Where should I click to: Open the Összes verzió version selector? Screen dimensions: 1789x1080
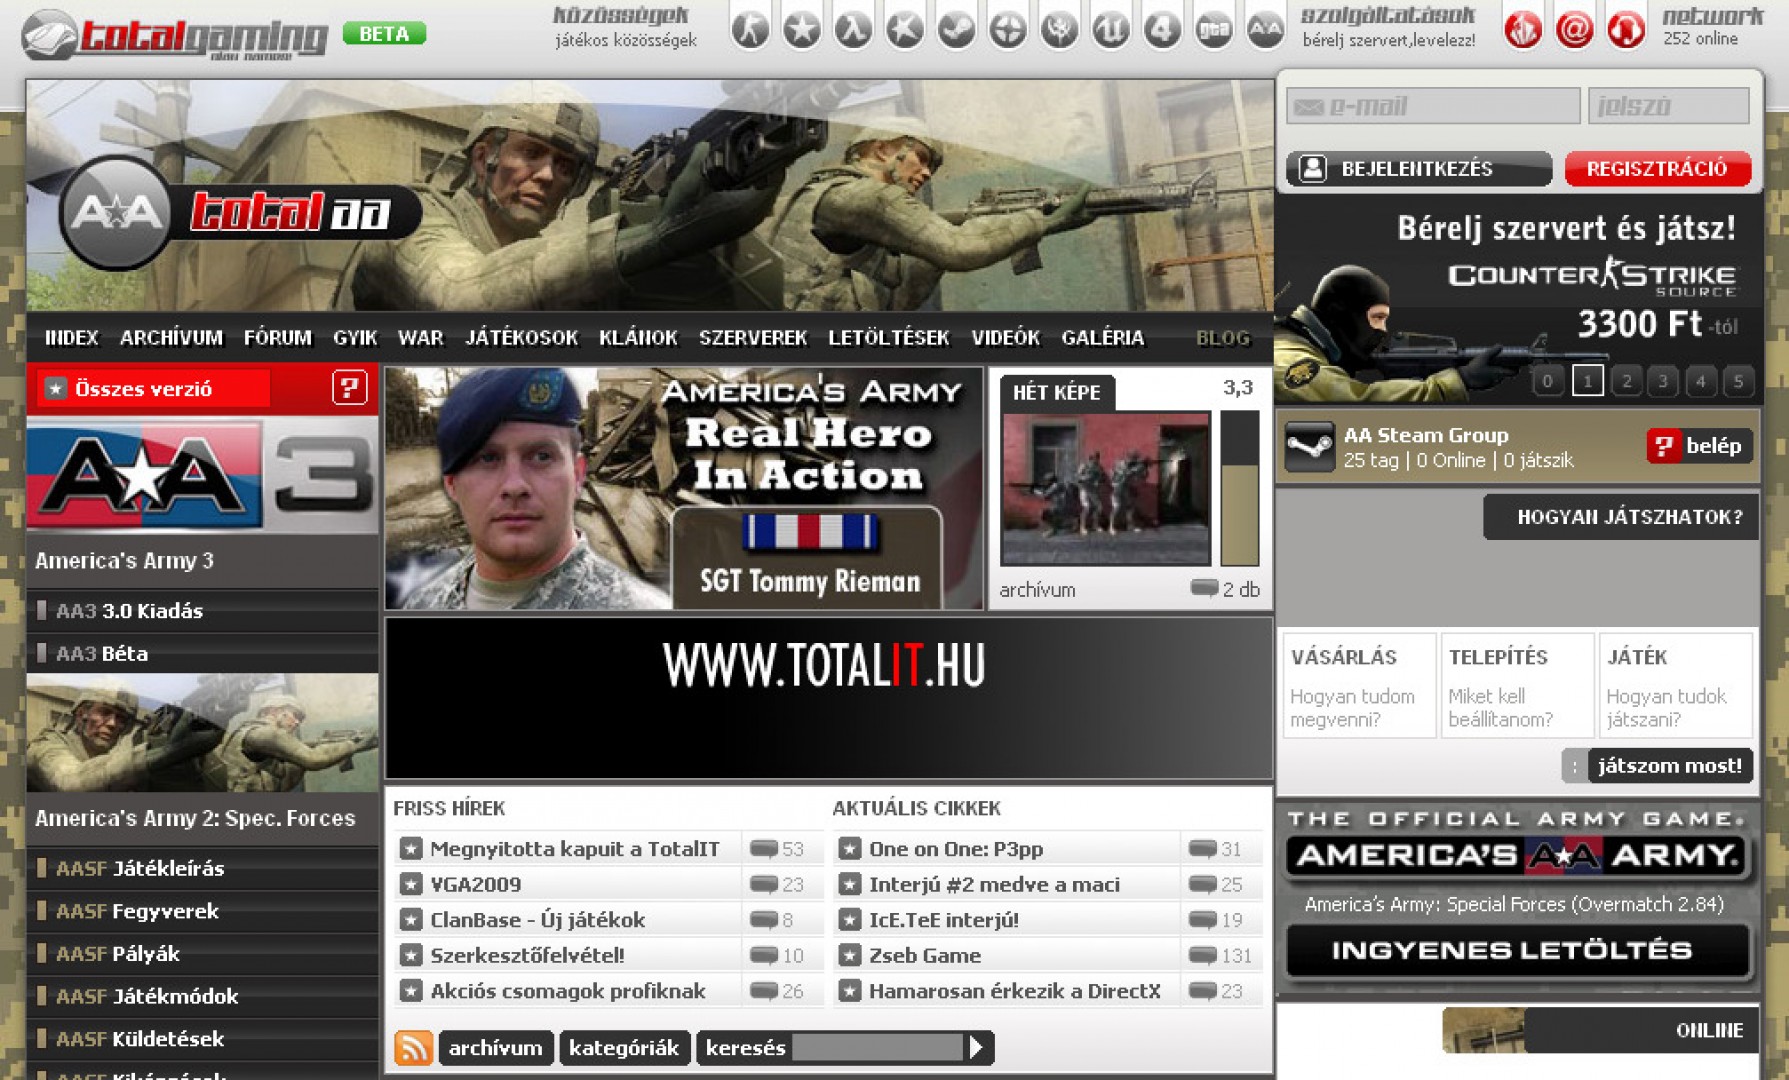click(153, 388)
